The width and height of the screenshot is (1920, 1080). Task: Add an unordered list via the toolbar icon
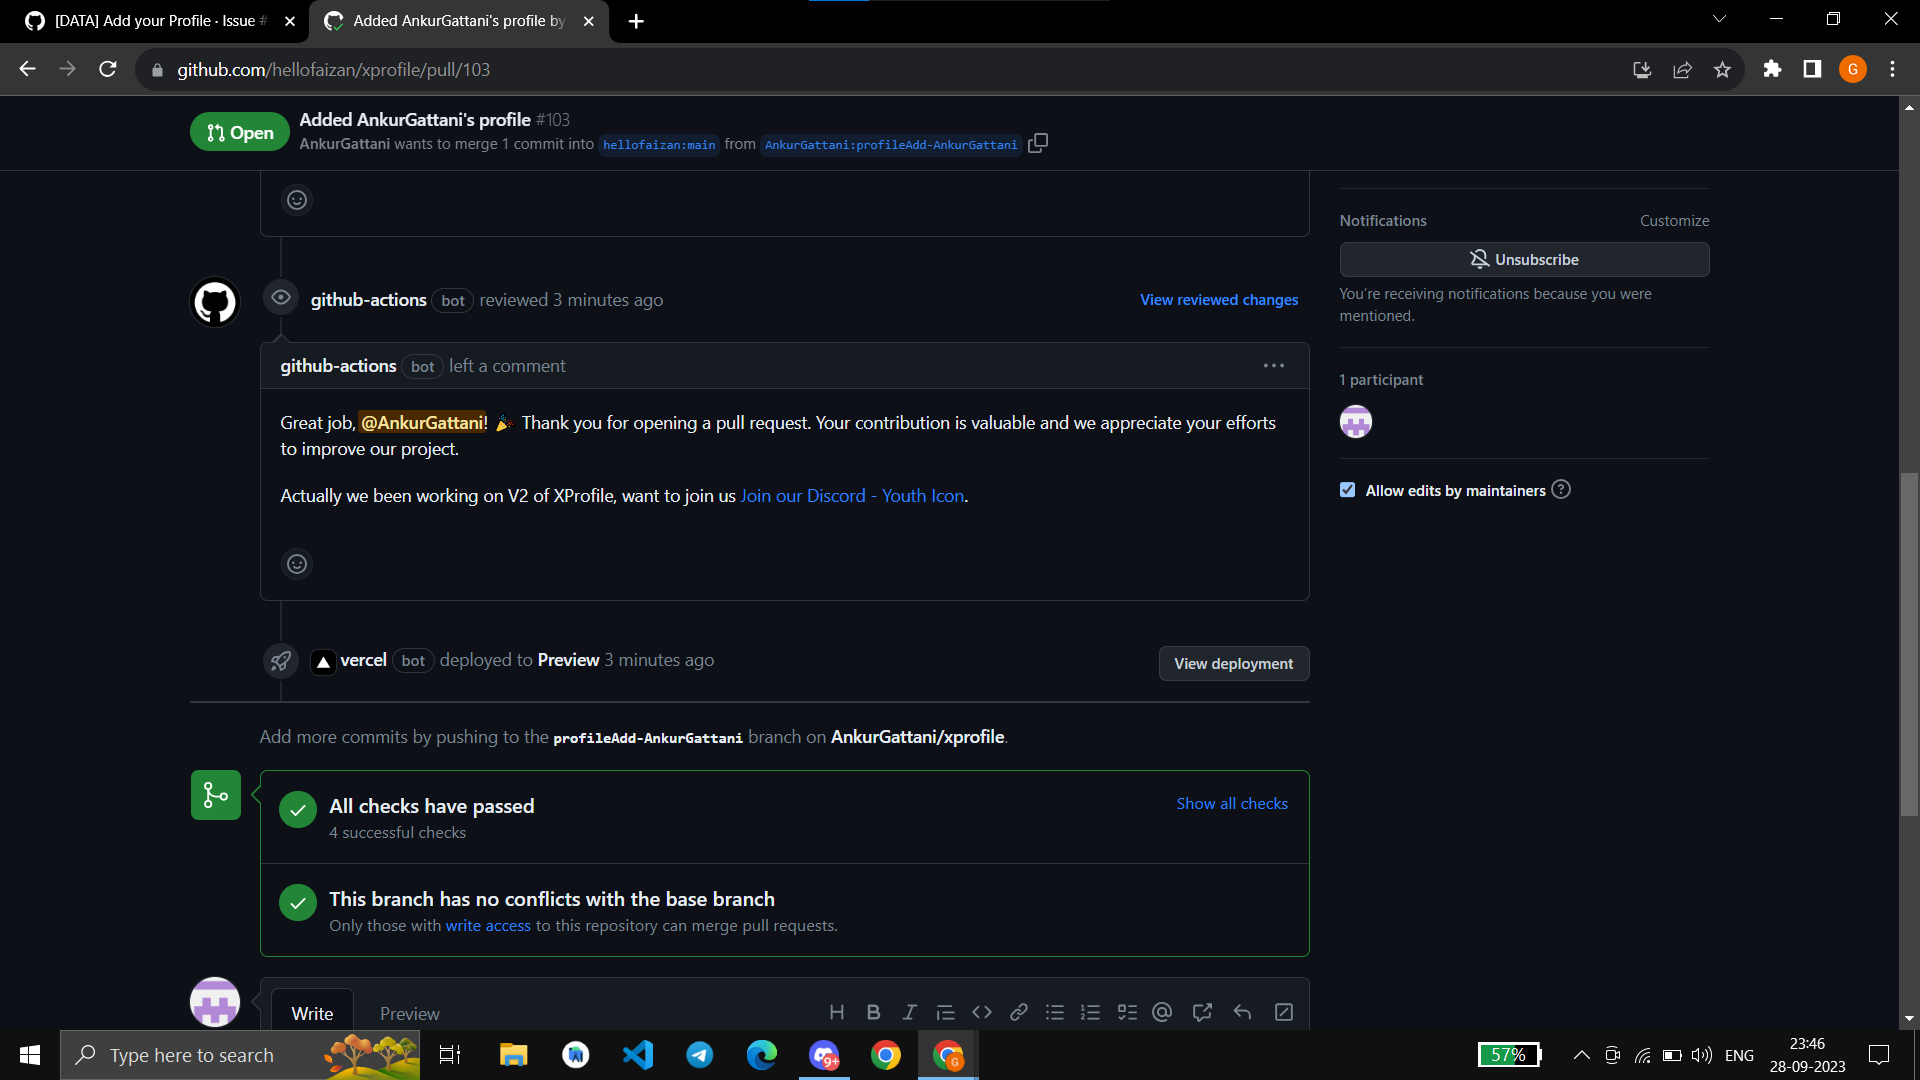pyautogui.click(x=1055, y=1012)
